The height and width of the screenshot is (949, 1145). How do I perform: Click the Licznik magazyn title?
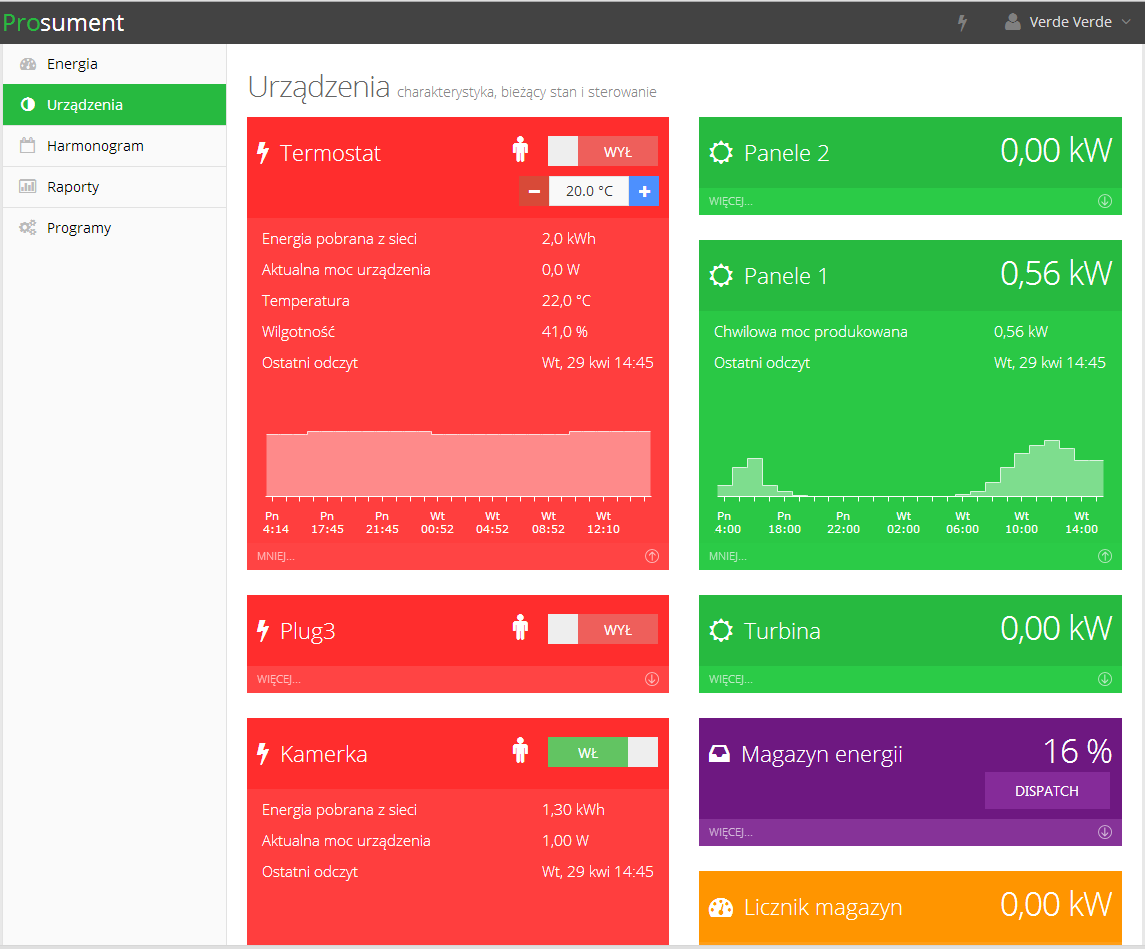click(x=823, y=907)
